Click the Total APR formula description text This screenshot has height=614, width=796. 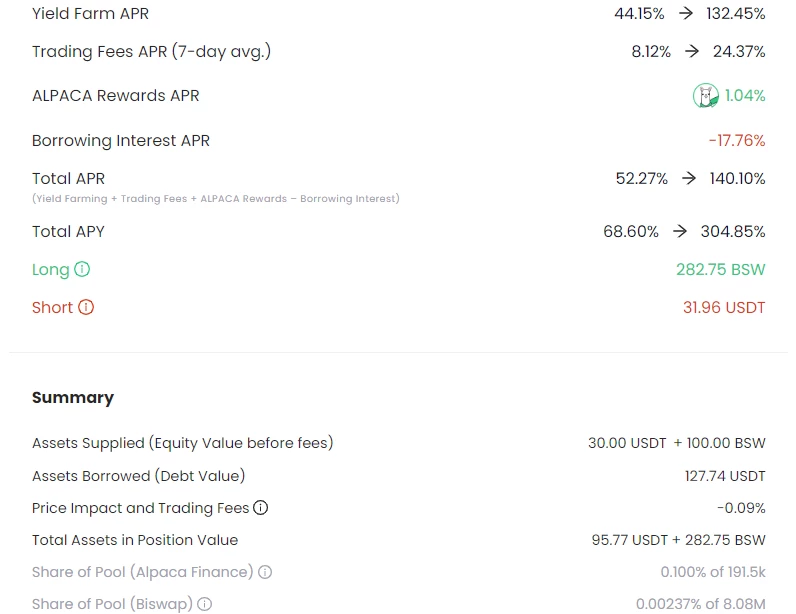click(x=216, y=199)
